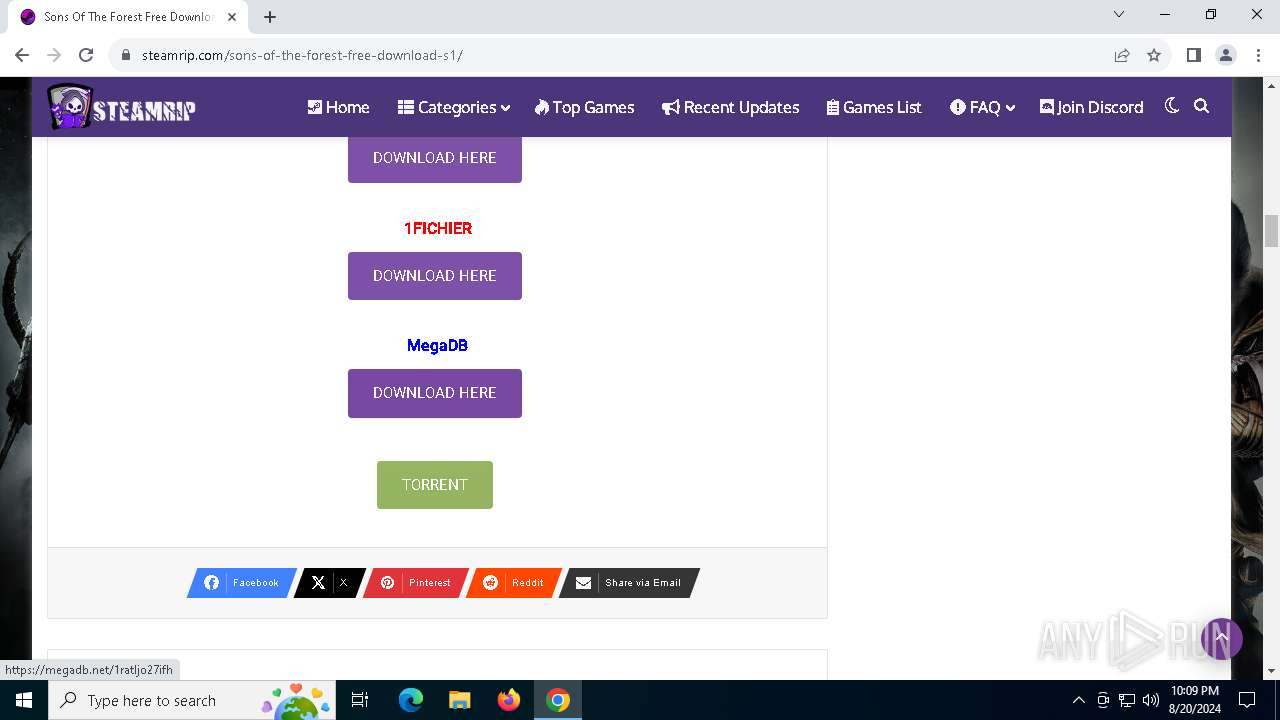Click DOWNLOAD HERE under 1FICHIER

click(435, 276)
